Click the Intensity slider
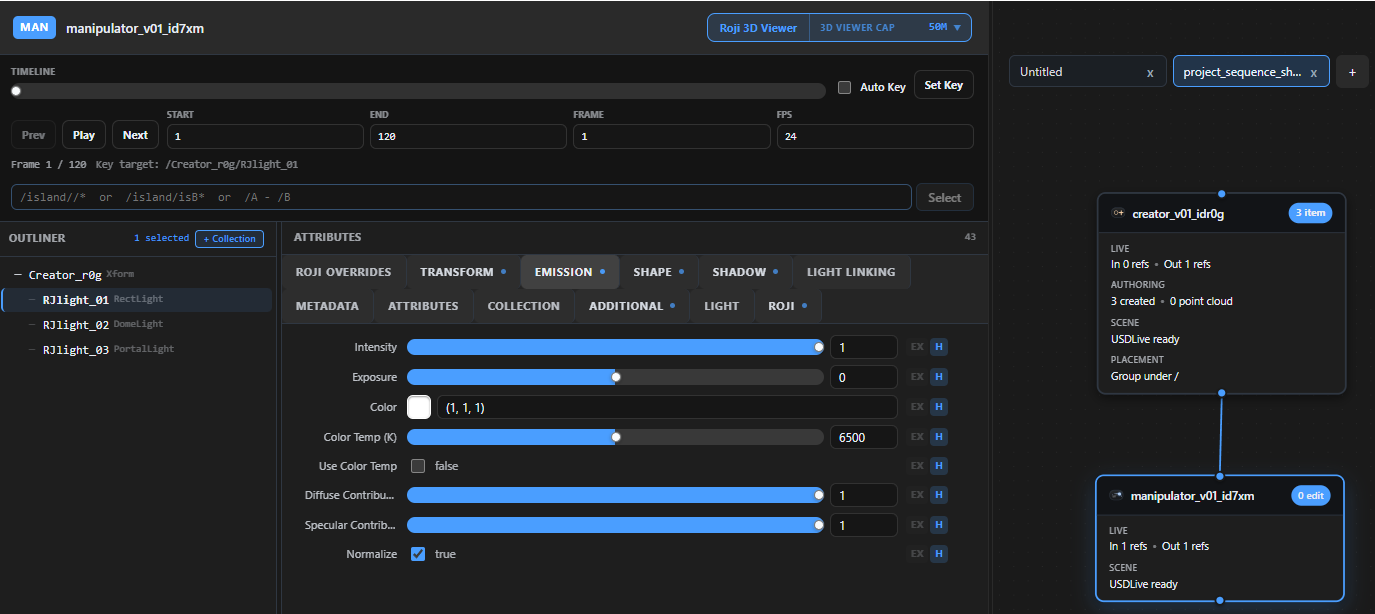Viewport: 1375px width, 614px height. [x=615, y=347]
